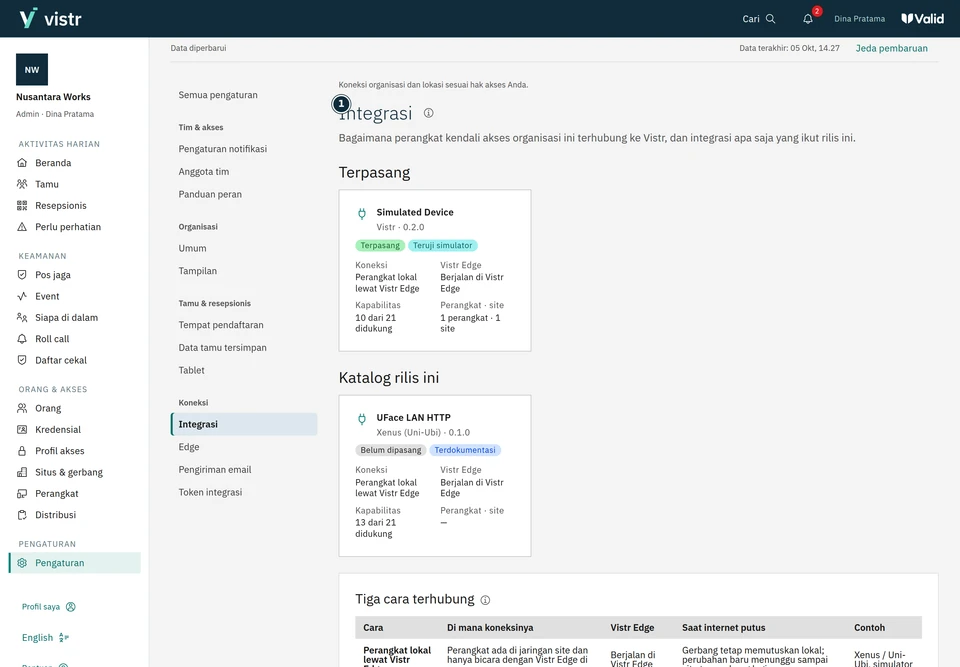Open Tampilan settings

click(198, 271)
